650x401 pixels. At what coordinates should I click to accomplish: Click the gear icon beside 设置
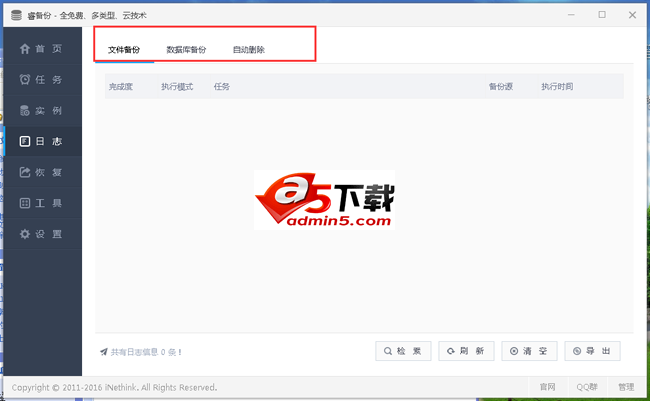click(x=25, y=234)
